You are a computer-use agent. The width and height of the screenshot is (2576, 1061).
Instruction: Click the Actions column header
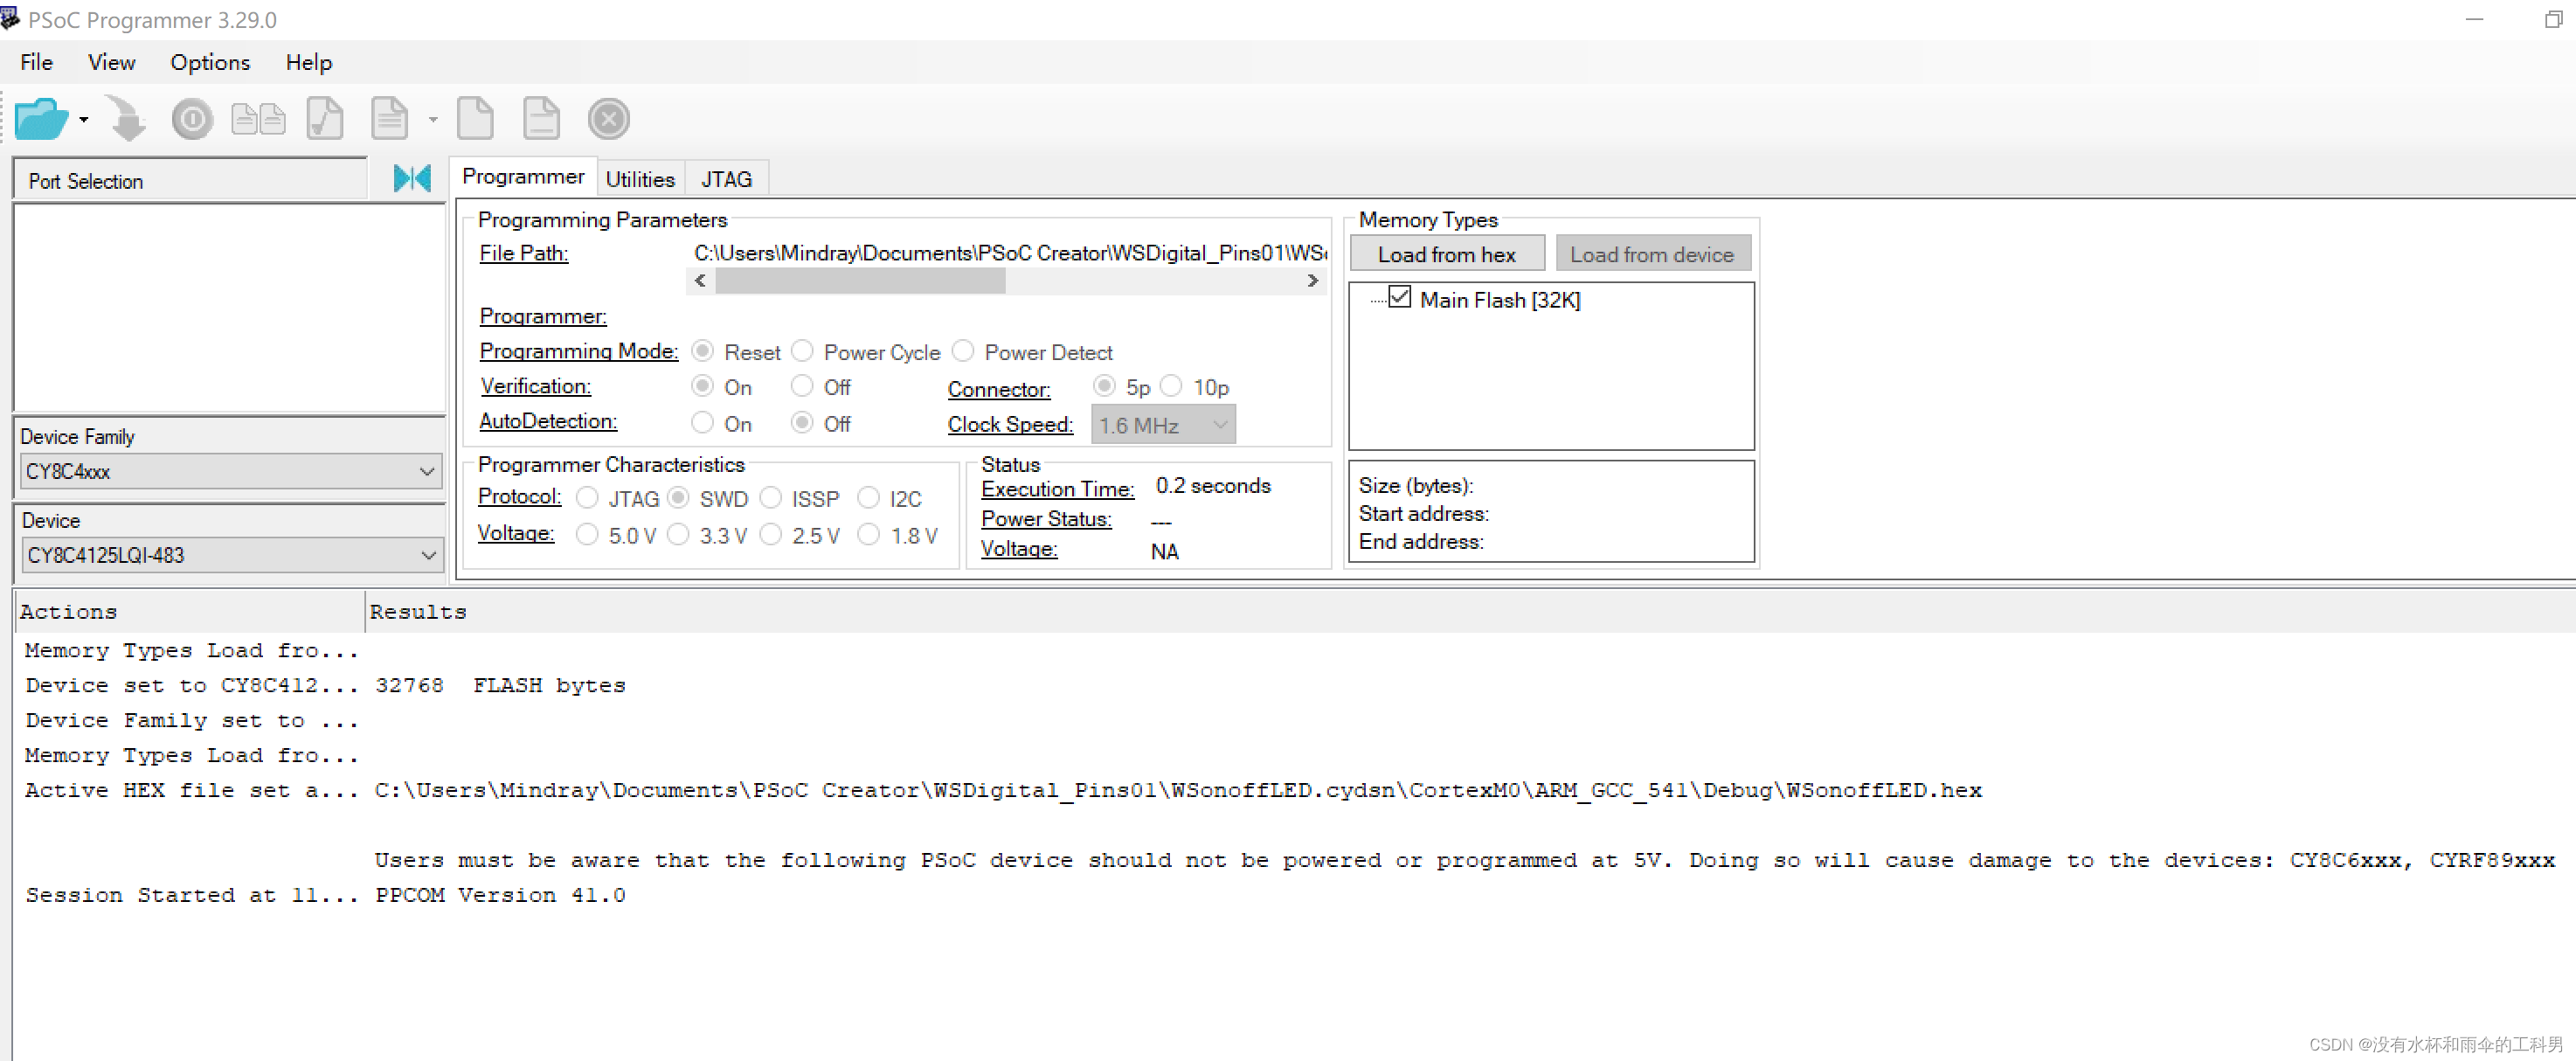189,611
